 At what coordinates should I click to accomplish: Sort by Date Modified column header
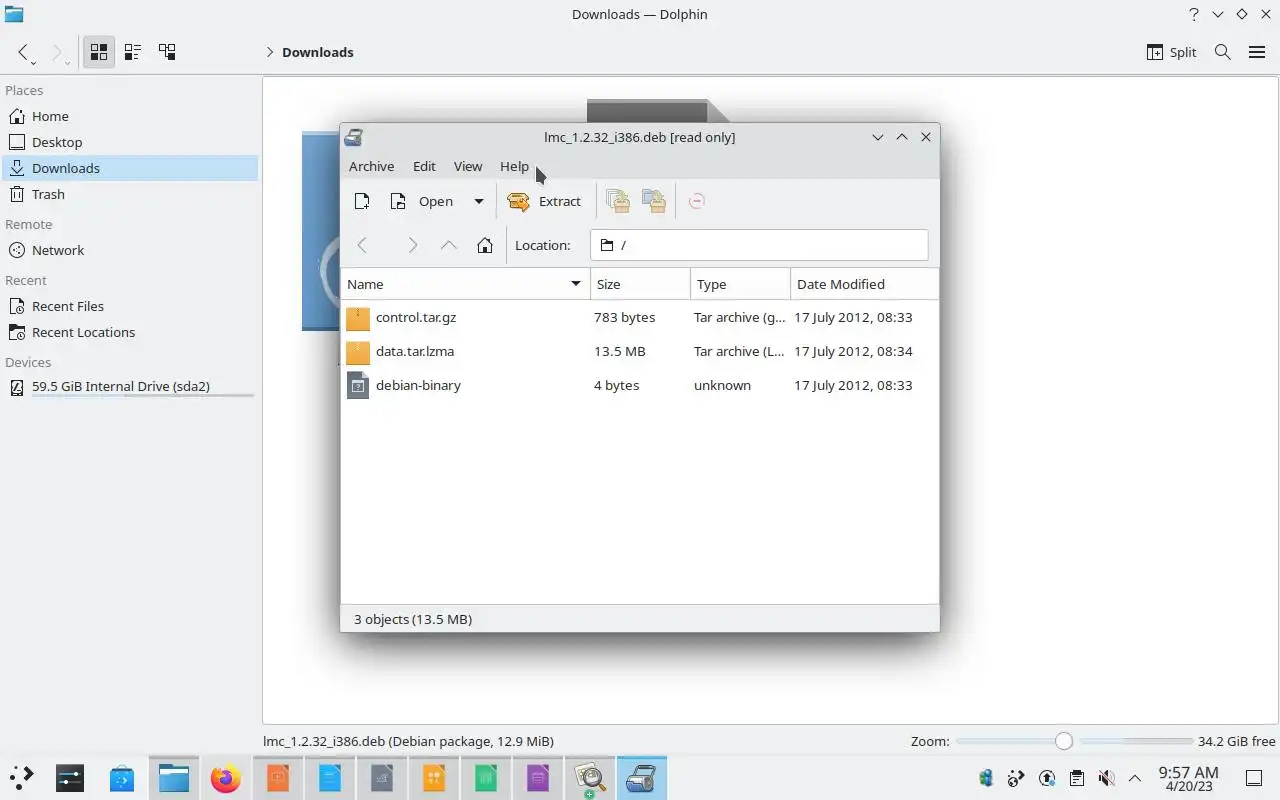click(x=864, y=284)
